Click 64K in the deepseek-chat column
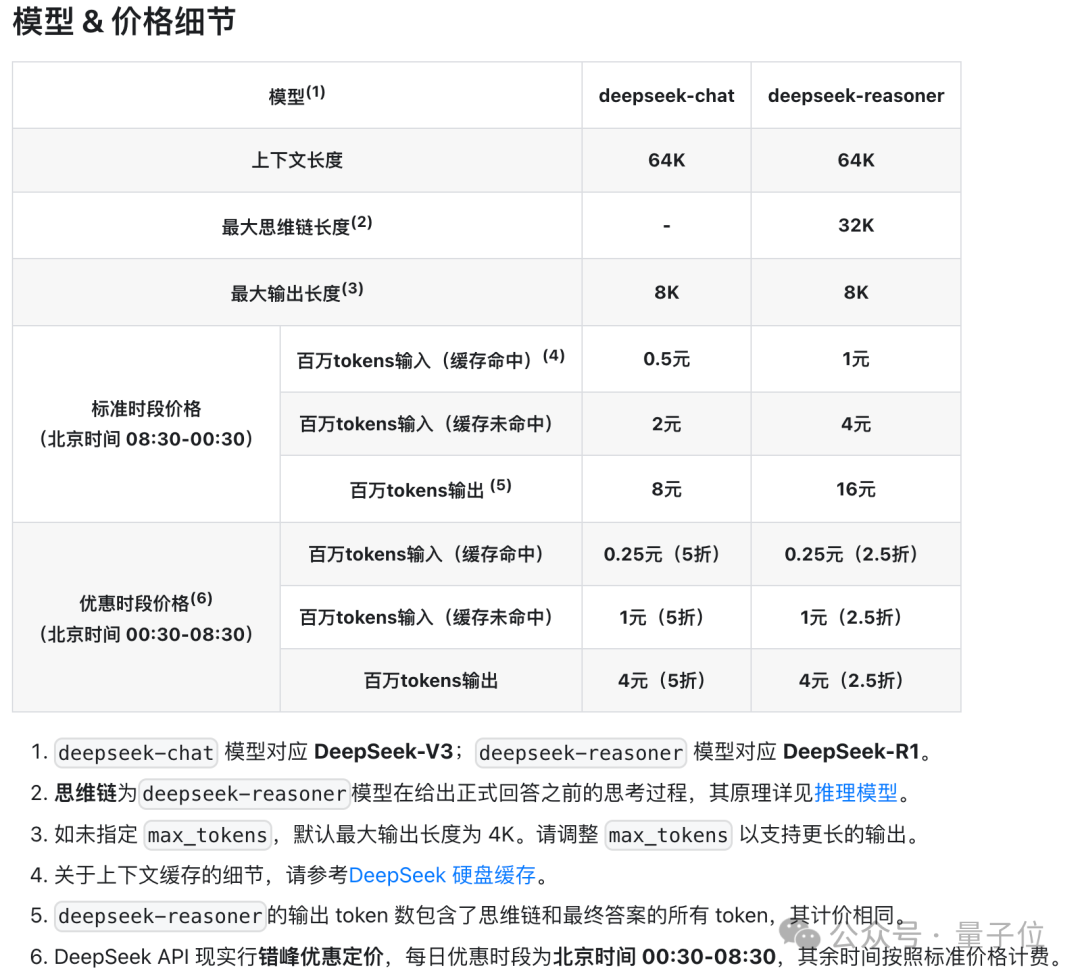 click(666, 160)
